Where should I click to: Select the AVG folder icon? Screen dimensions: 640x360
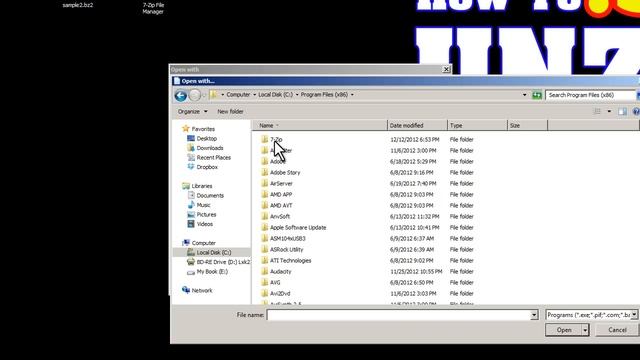(x=264, y=283)
